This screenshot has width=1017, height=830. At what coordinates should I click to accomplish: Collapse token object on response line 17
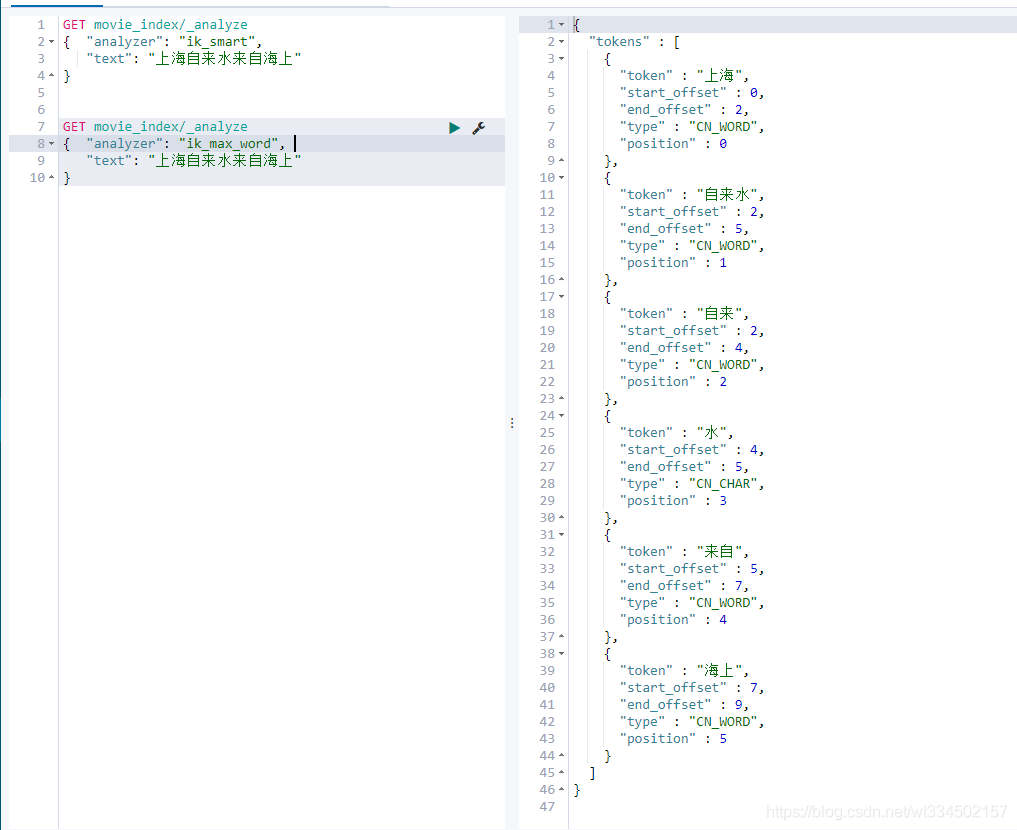point(562,297)
